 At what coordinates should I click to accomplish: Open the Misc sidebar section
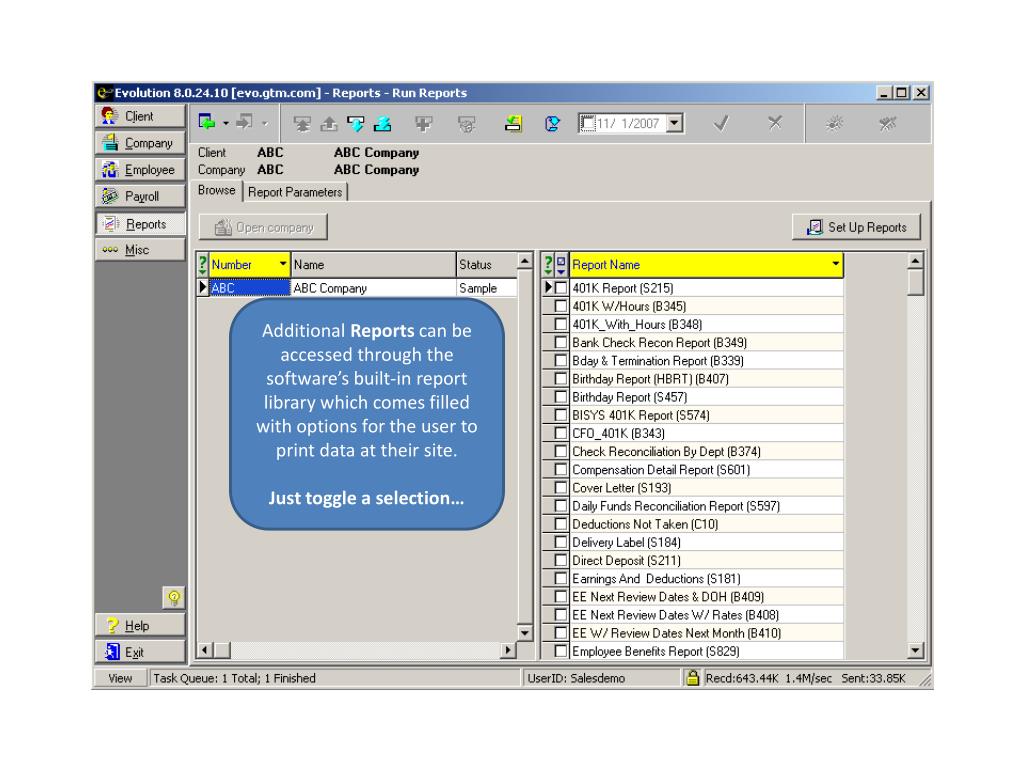click(140, 250)
